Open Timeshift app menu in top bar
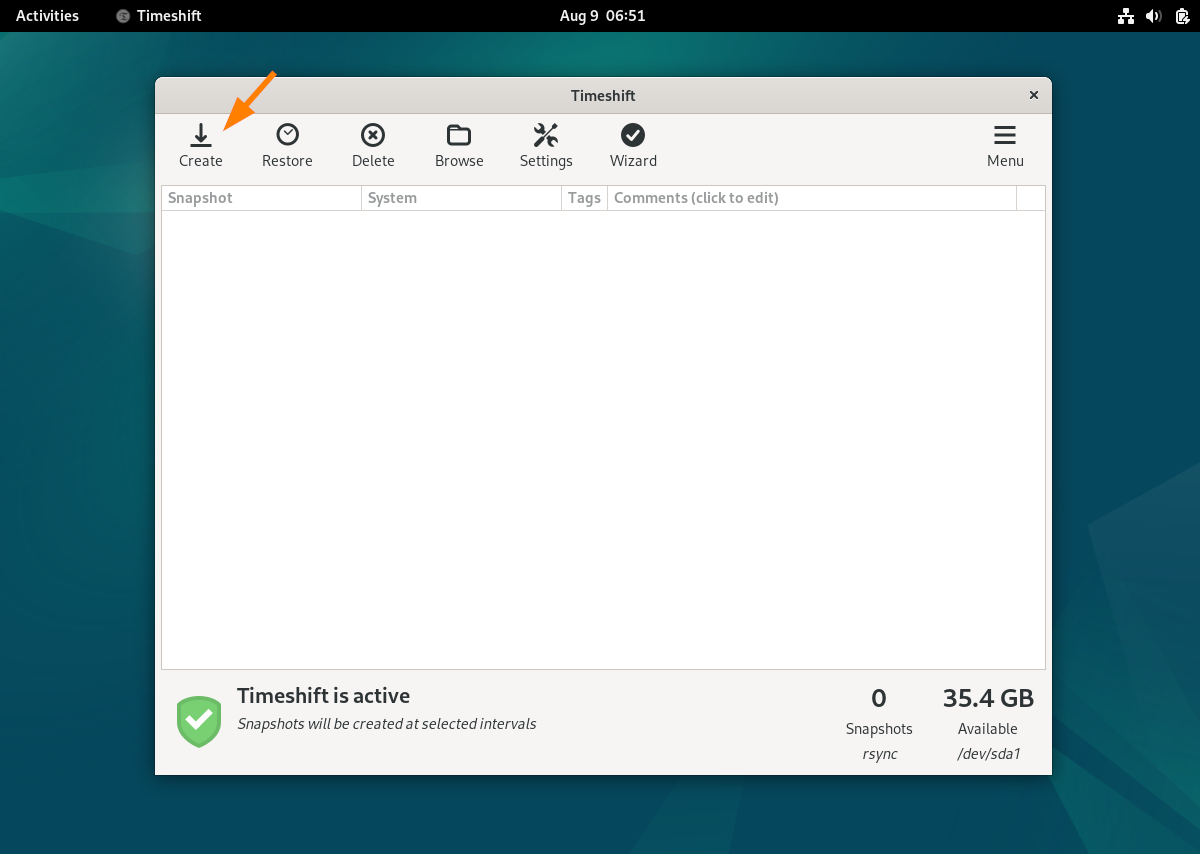The height and width of the screenshot is (854, 1200). pyautogui.click(x=158, y=16)
